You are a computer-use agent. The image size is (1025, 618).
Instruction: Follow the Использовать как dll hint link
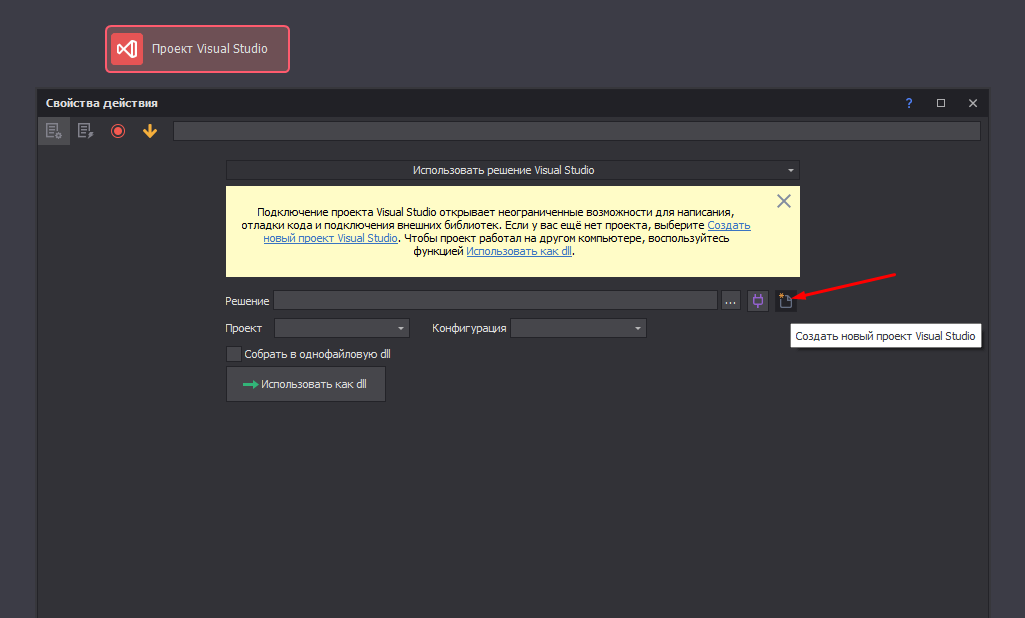(x=519, y=251)
